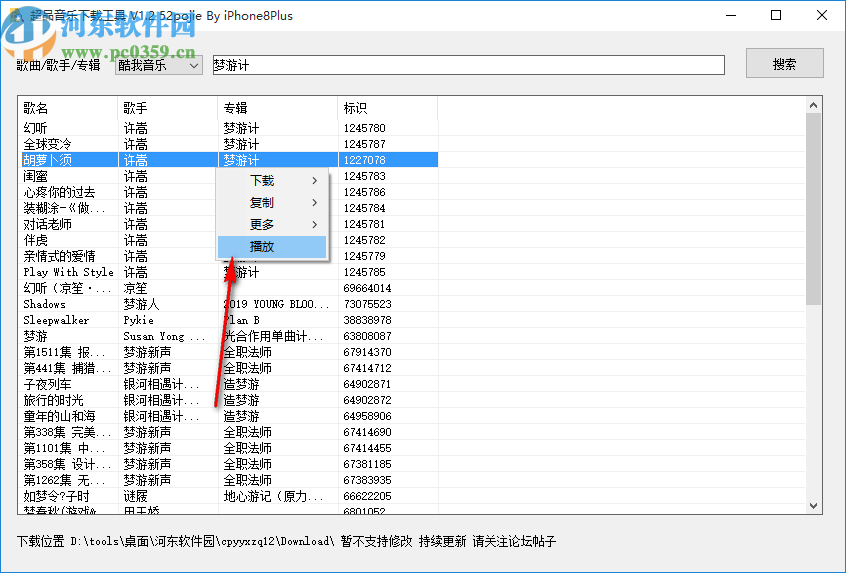Screen dimensions: 846x573
Task: Select the row 第441集 捕猎...
Action: coord(229,369)
